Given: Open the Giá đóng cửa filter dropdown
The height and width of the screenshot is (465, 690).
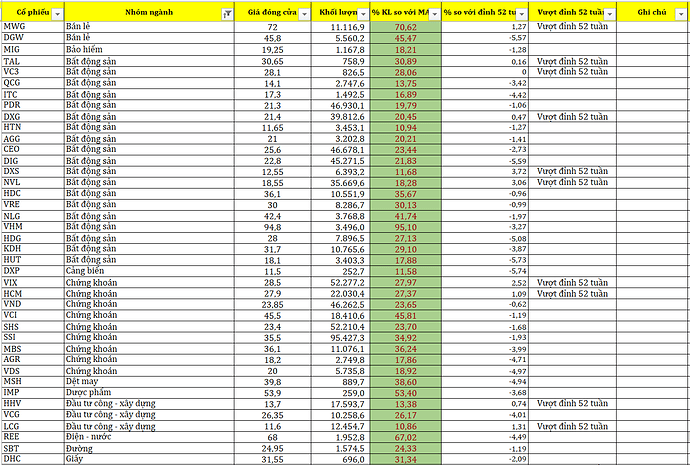Looking at the screenshot, I should [x=305, y=14].
